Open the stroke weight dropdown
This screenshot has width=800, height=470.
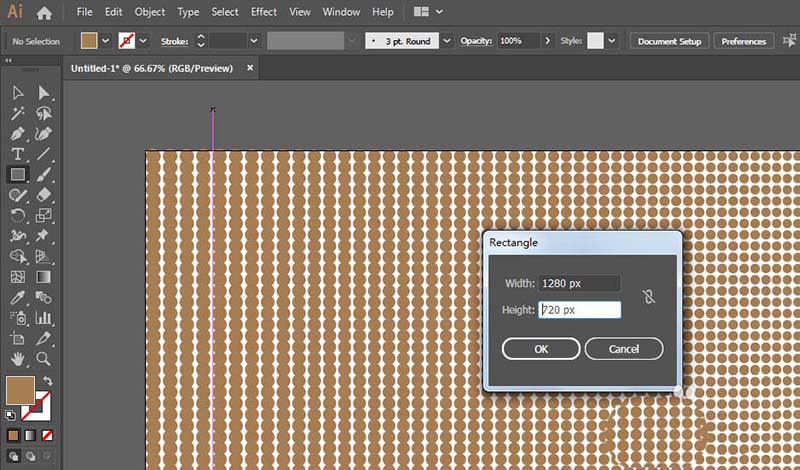[254, 41]
